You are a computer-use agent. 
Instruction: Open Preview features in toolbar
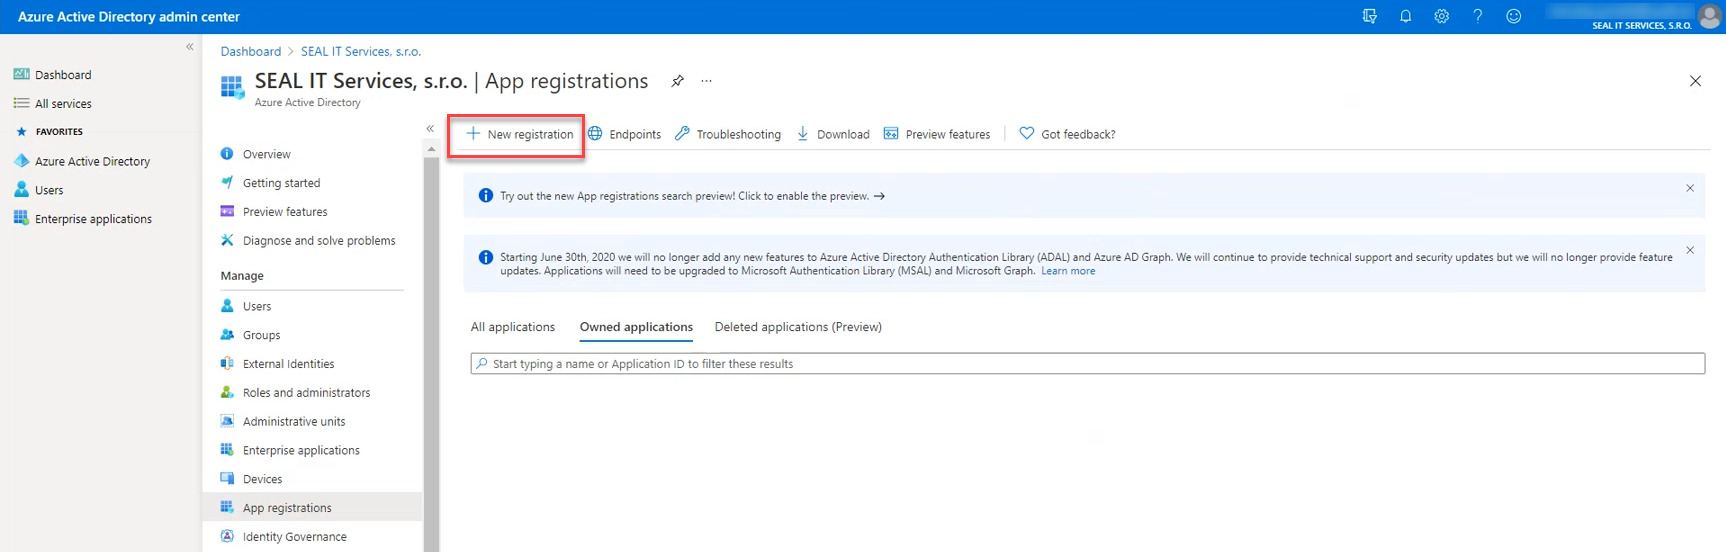pyautogui.click(x=937, y=134)
